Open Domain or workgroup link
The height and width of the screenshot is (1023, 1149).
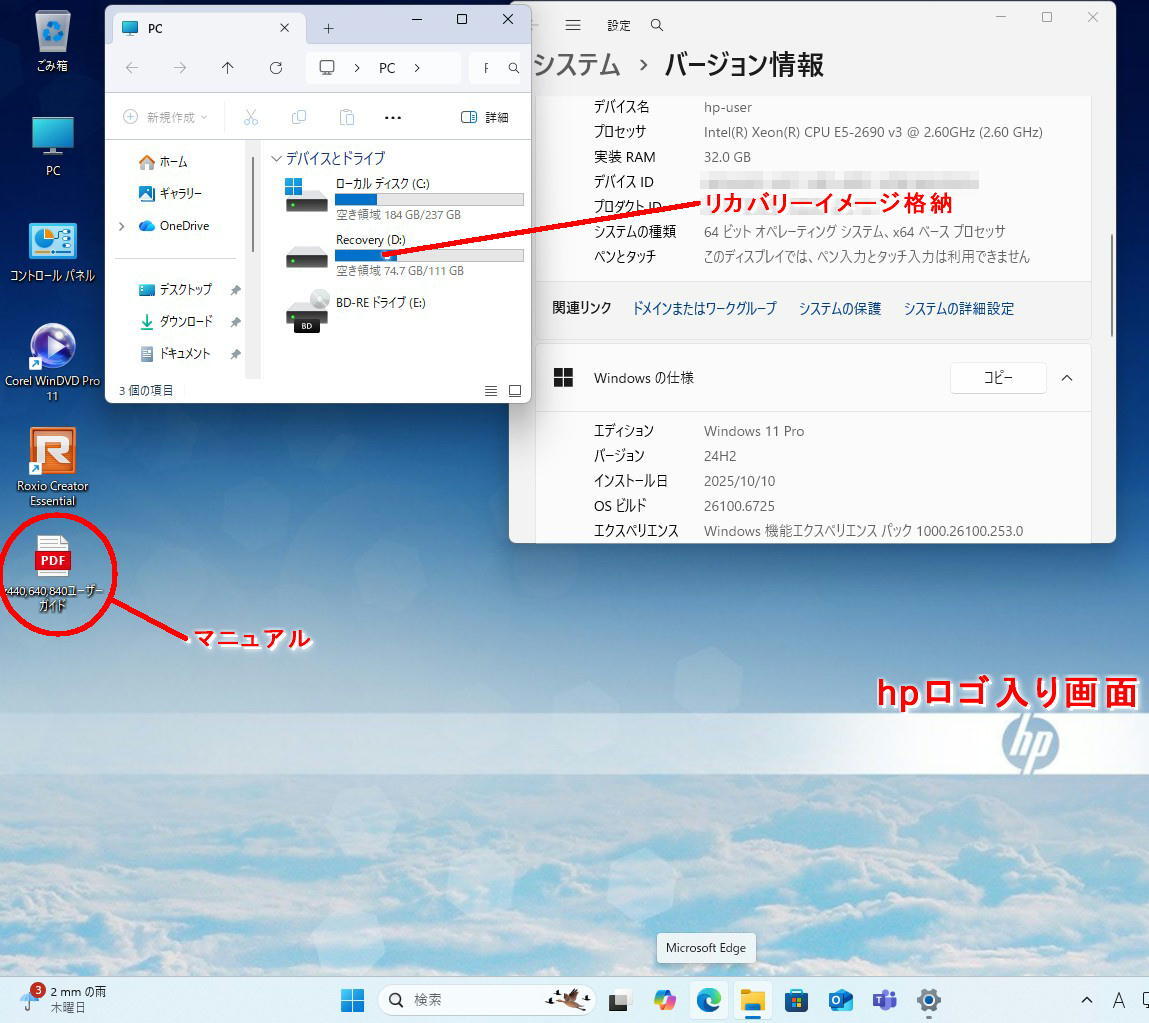click(x=704, y=309)
